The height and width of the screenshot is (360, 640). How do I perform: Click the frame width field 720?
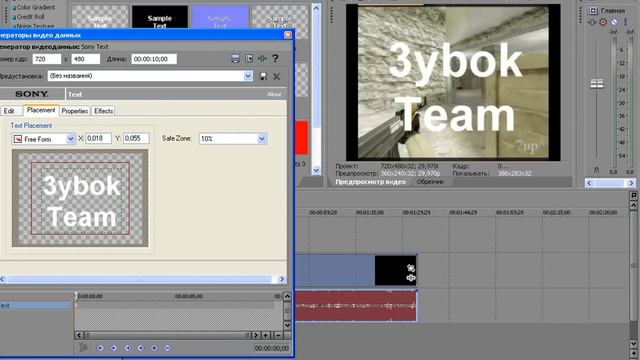[47, 59]
